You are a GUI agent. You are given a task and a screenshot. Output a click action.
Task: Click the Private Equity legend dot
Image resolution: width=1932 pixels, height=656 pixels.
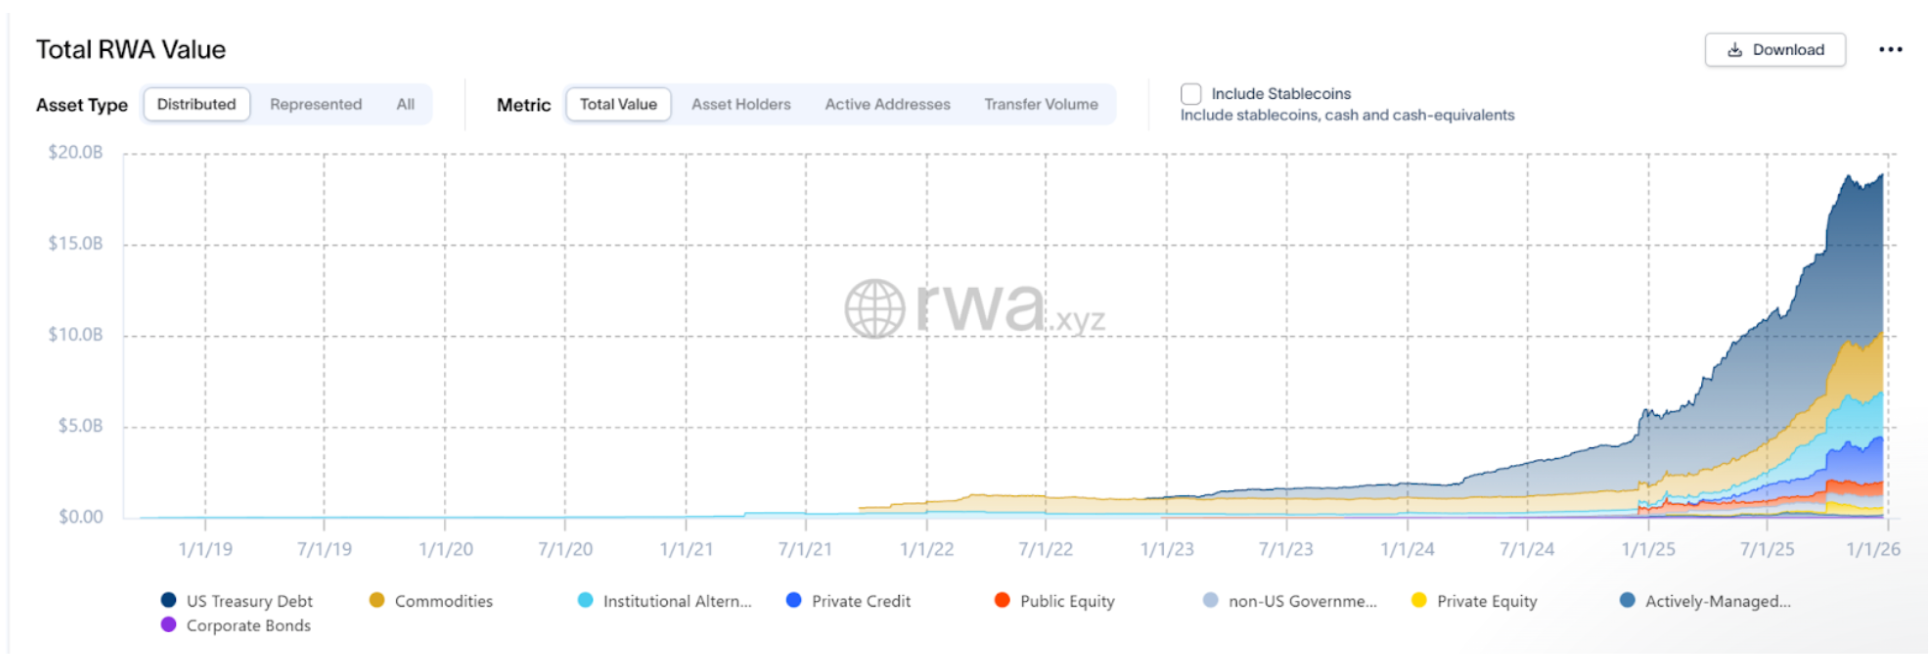[x=1419, y=600]
